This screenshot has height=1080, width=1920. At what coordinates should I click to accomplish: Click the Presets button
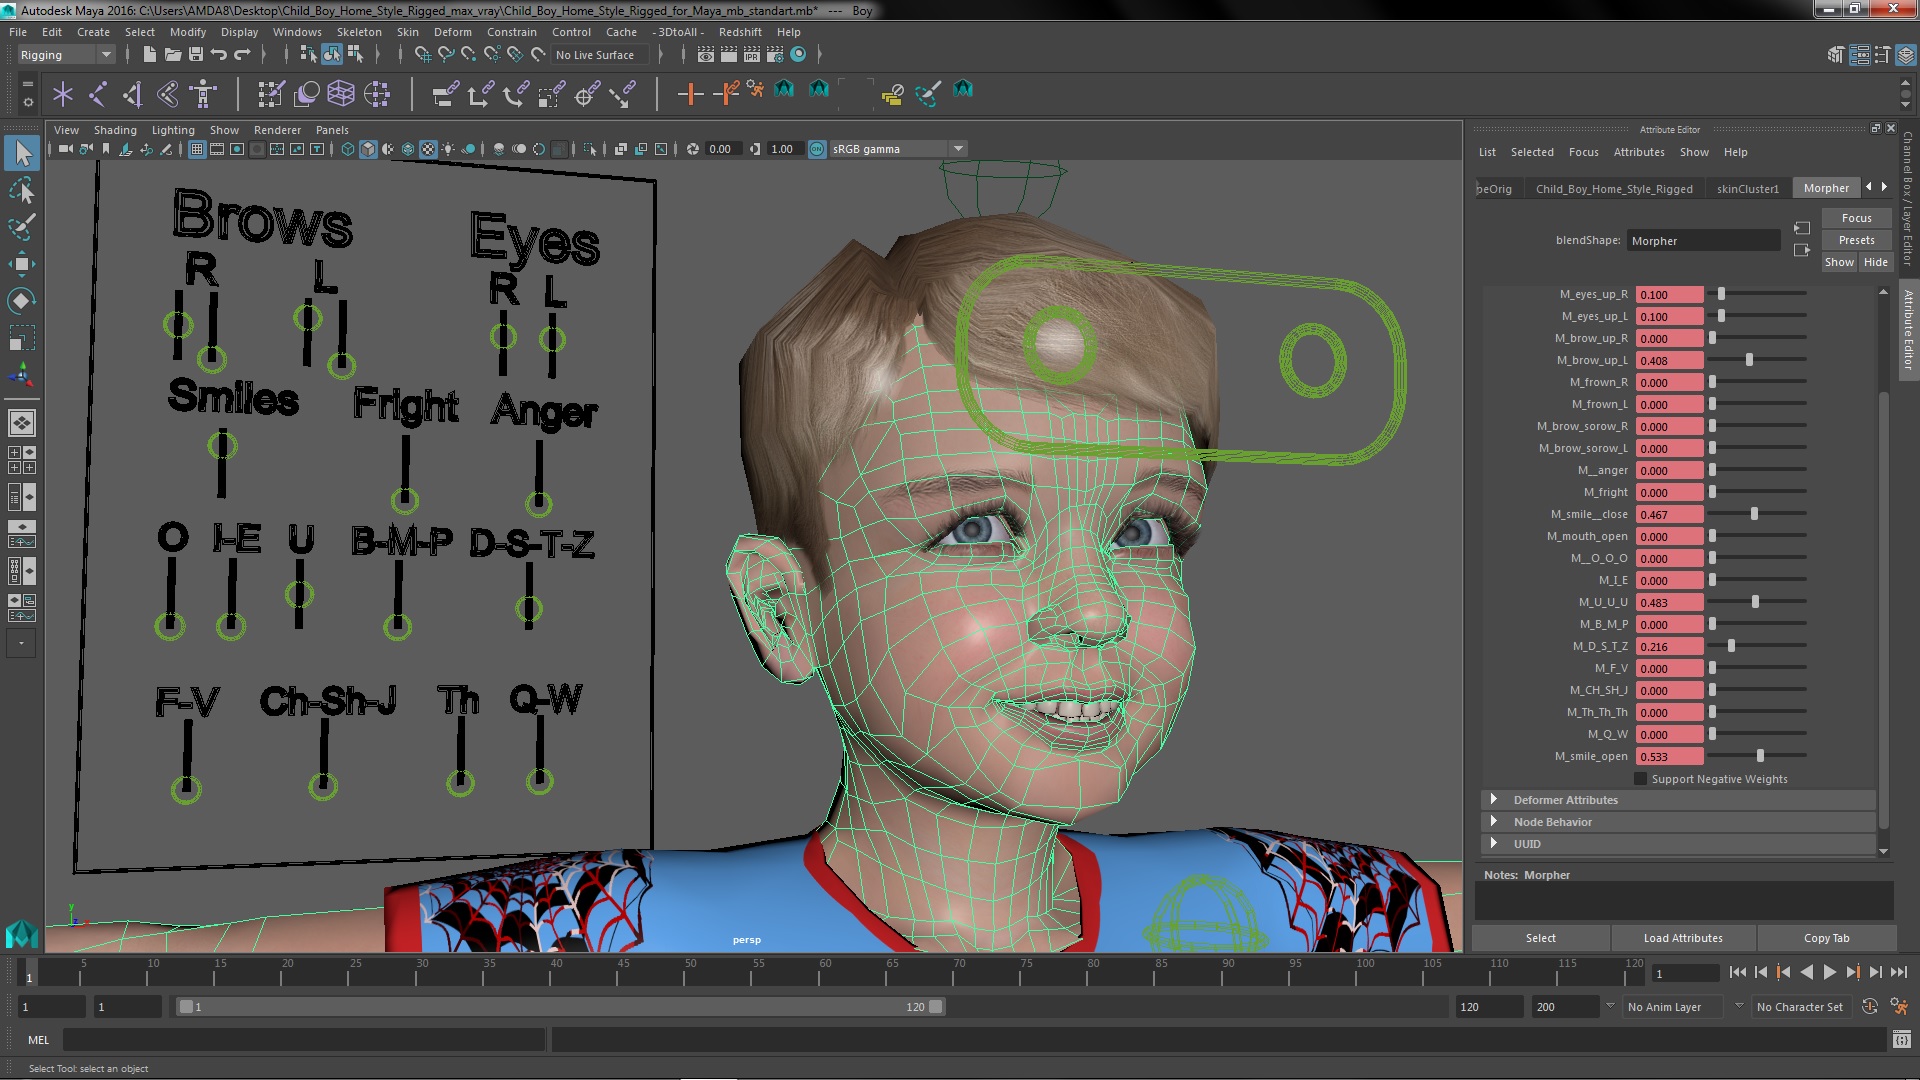coord(1855,240)
